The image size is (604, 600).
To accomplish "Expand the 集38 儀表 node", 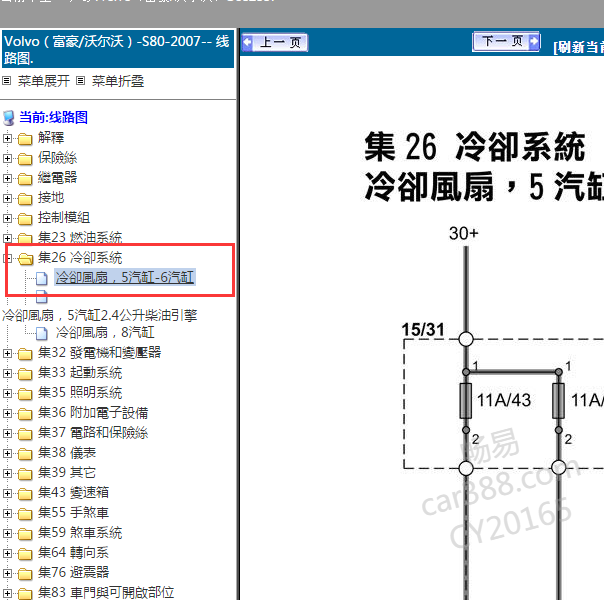I will 7,453.
